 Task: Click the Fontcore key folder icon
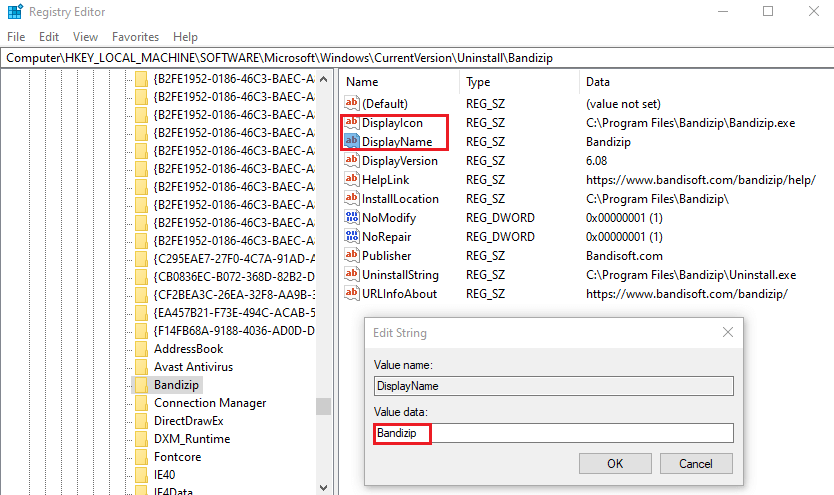tap(141, 457)
